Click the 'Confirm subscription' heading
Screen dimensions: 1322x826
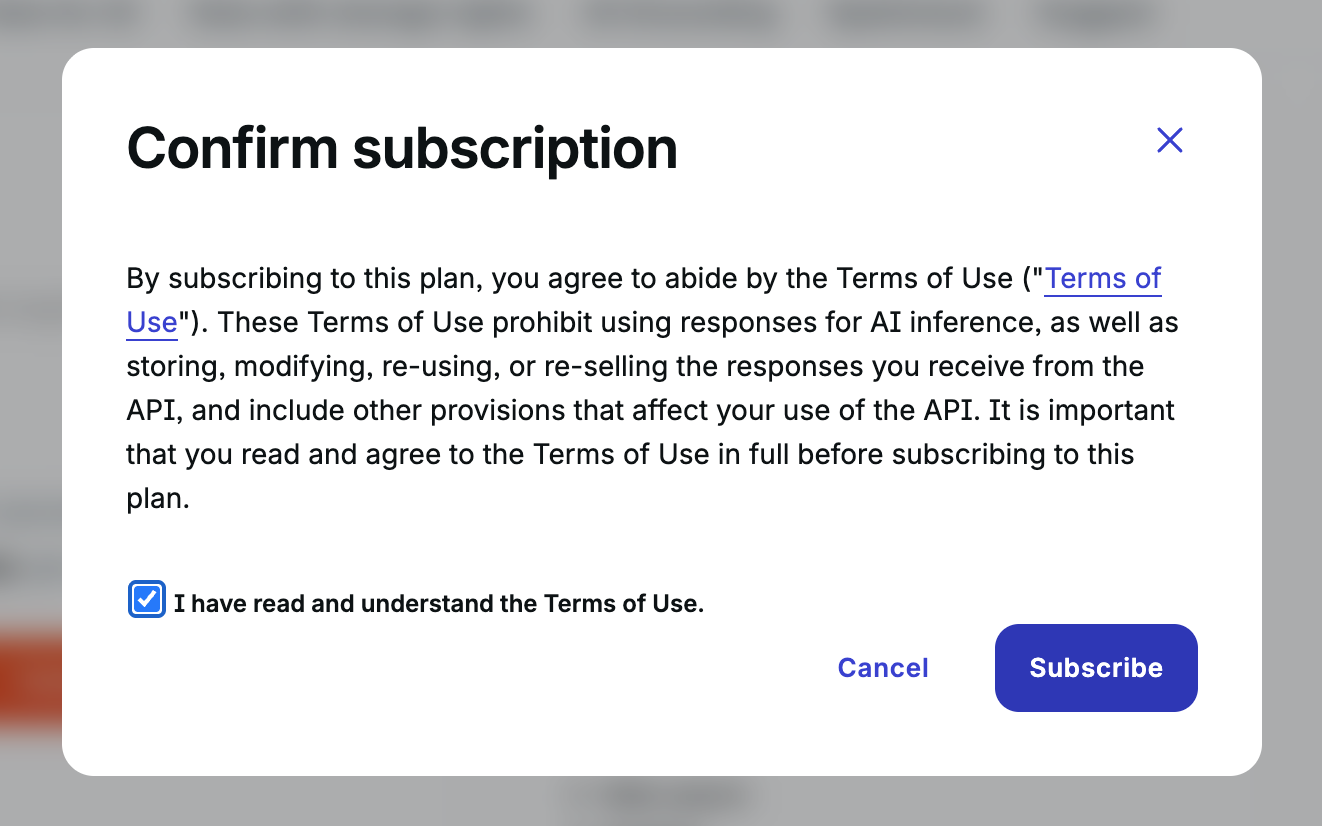click(402, 149)
